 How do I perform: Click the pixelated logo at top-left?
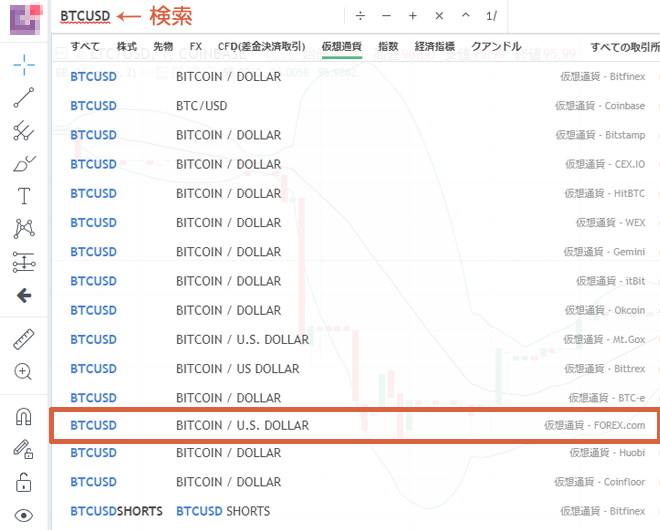tap(26, 19)
